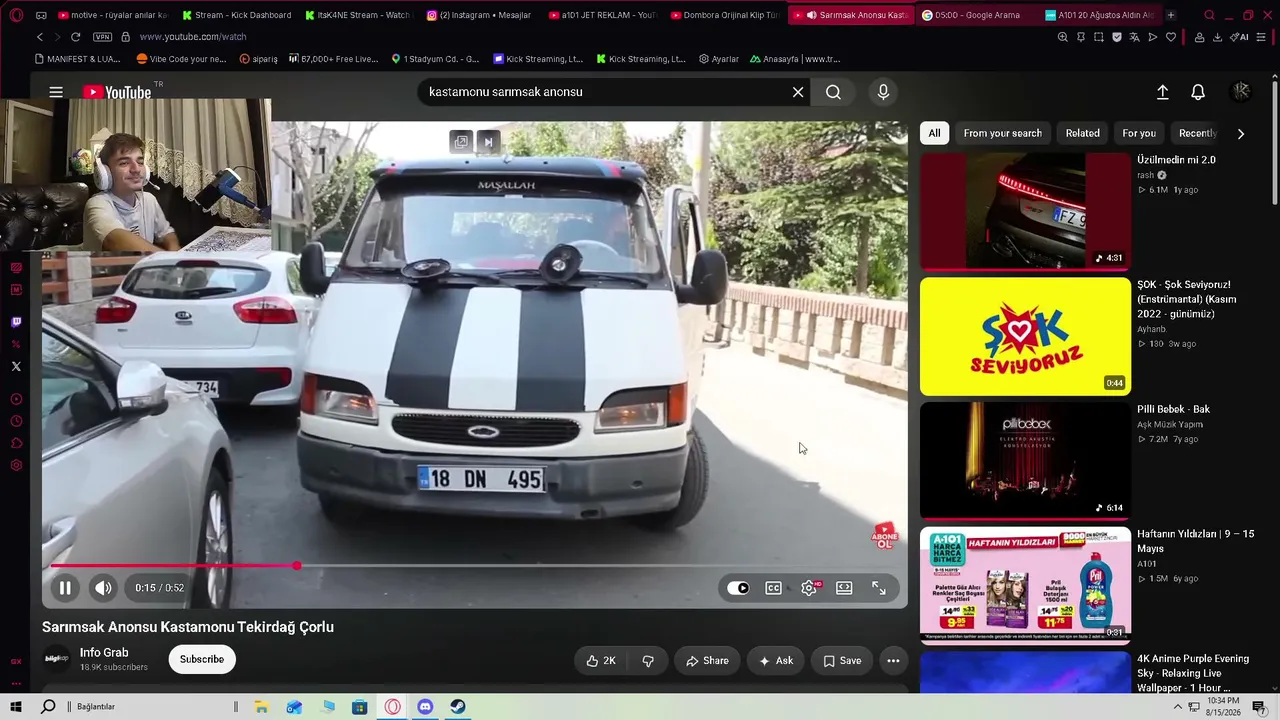Go to YouTube home via logo
Image resolution: width=1280 pixels, height=720 pixels.
(117, 92)
